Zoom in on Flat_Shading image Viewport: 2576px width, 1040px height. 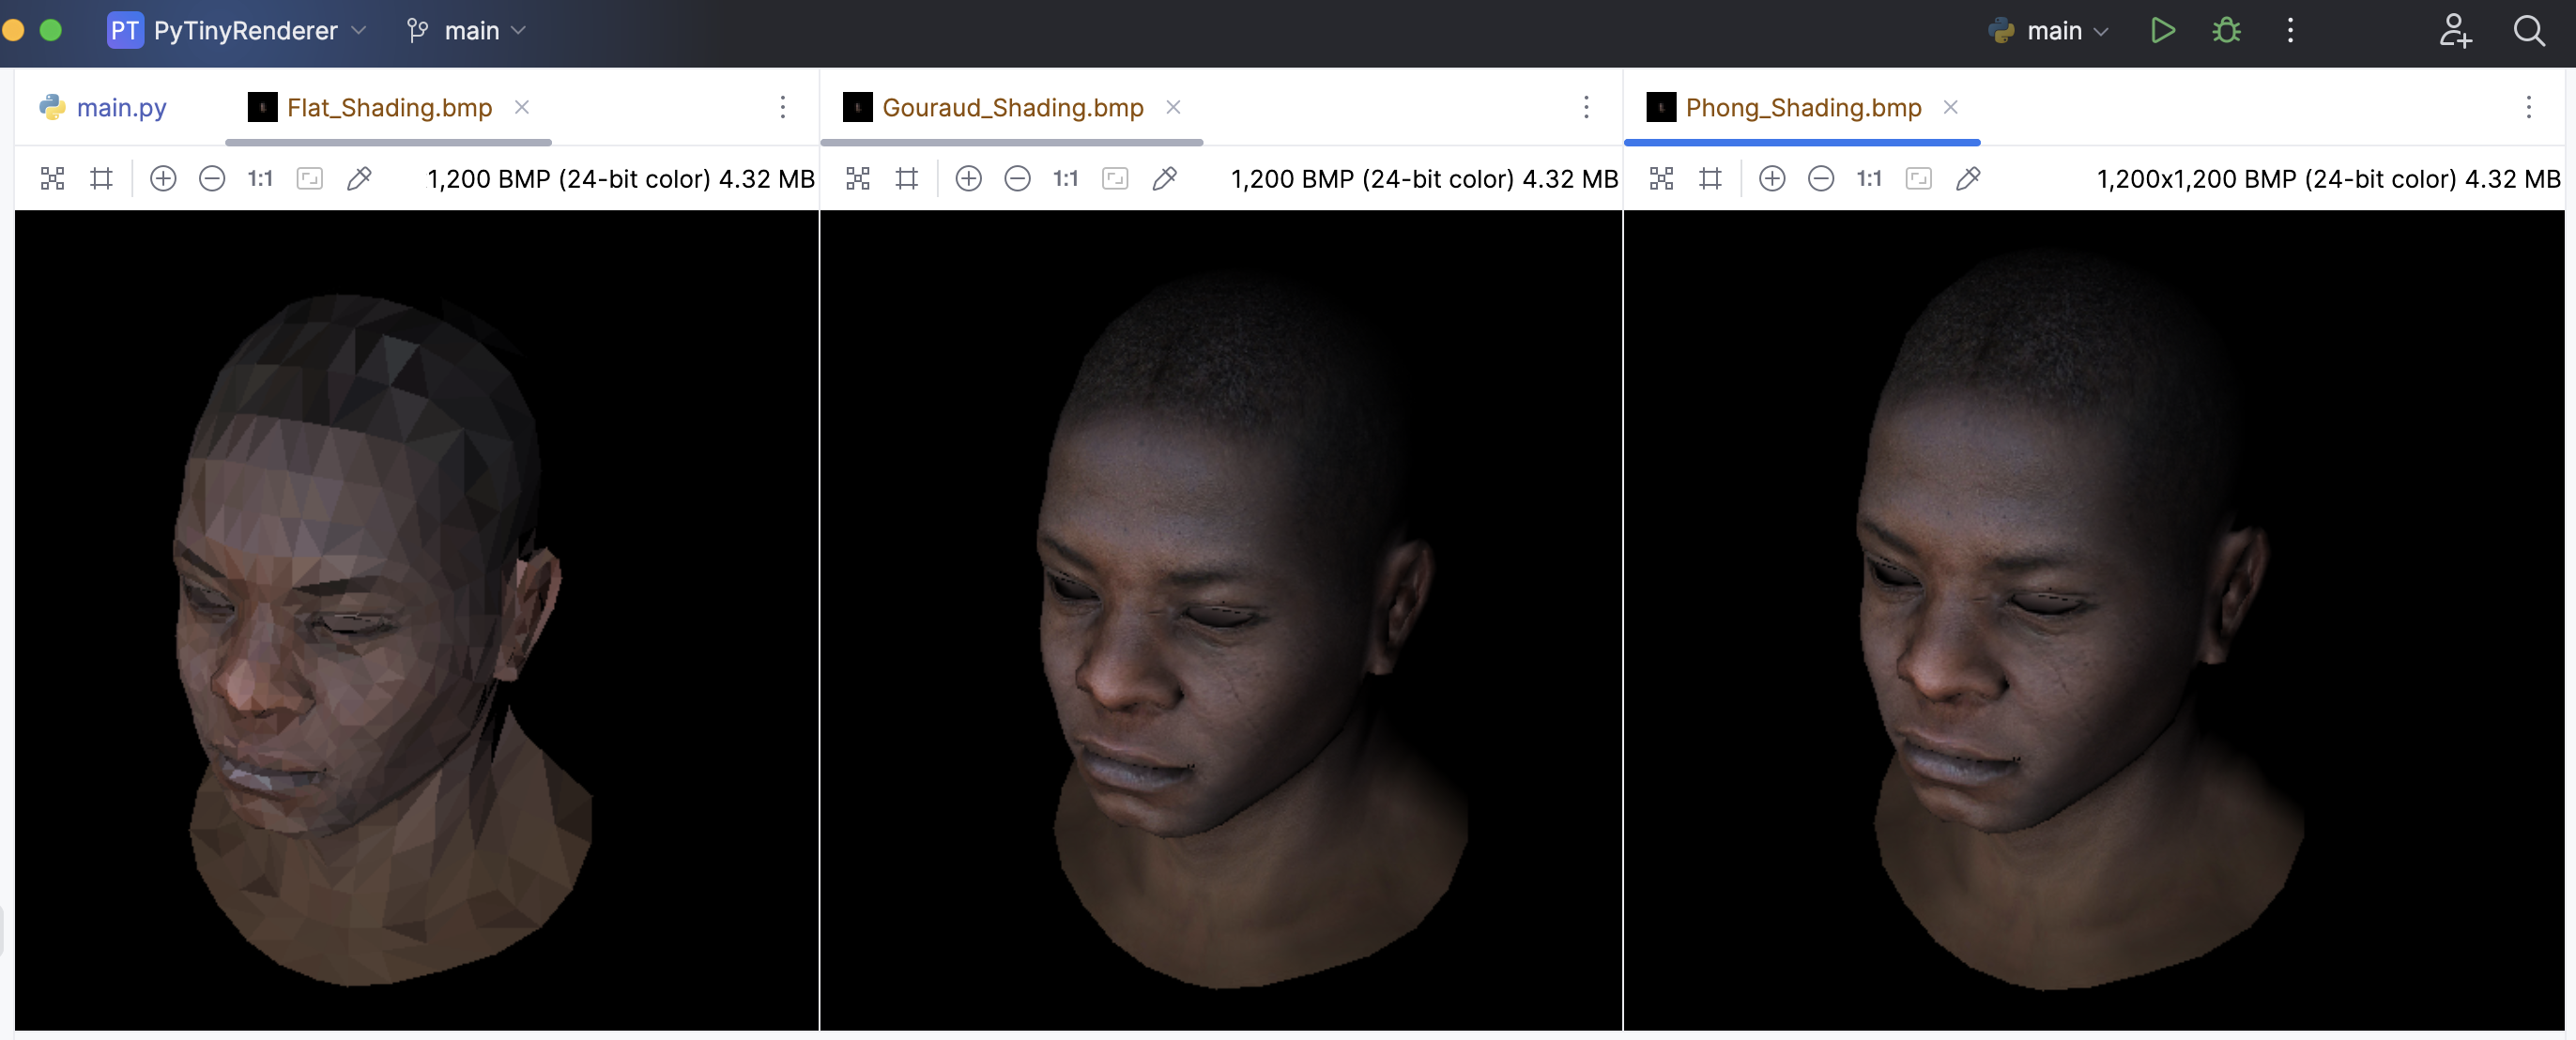(163, 179)
